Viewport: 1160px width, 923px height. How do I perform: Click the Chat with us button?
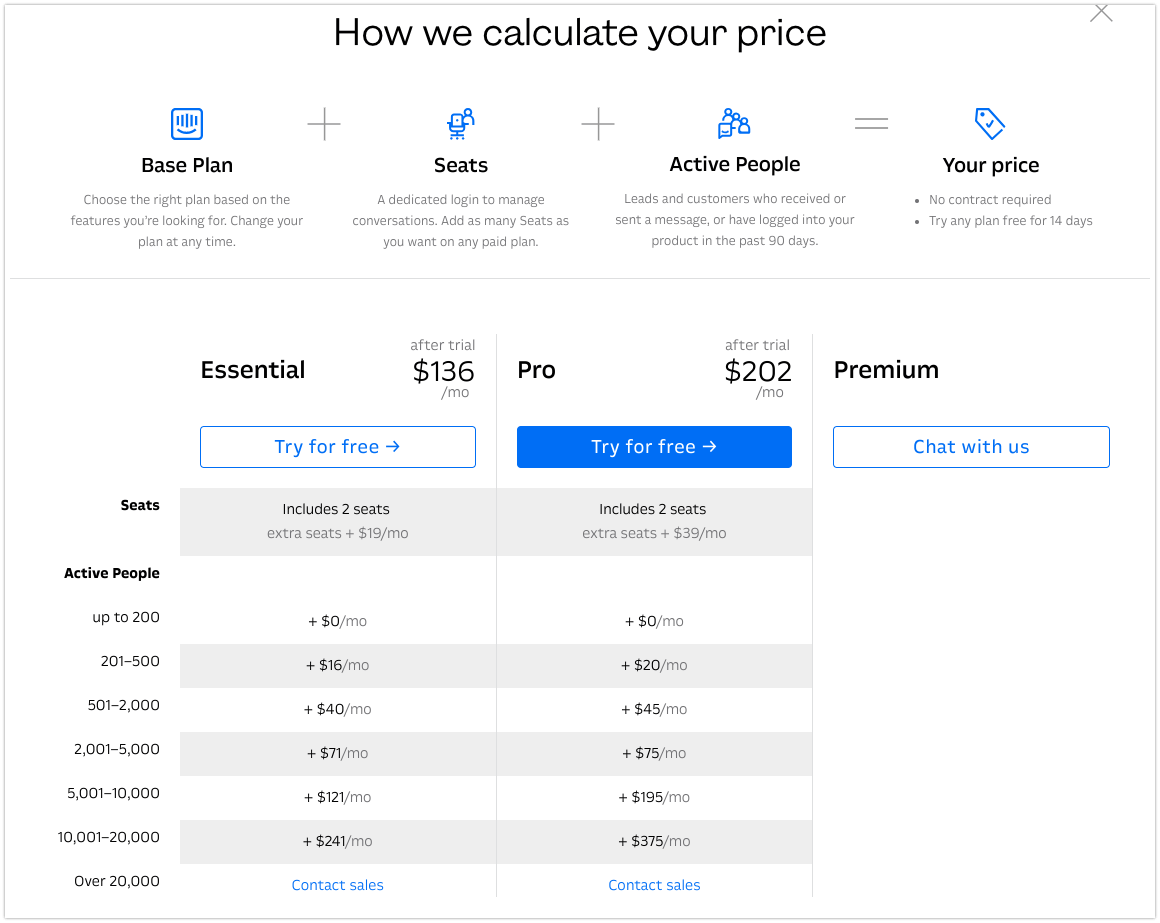tap(971, 447)
